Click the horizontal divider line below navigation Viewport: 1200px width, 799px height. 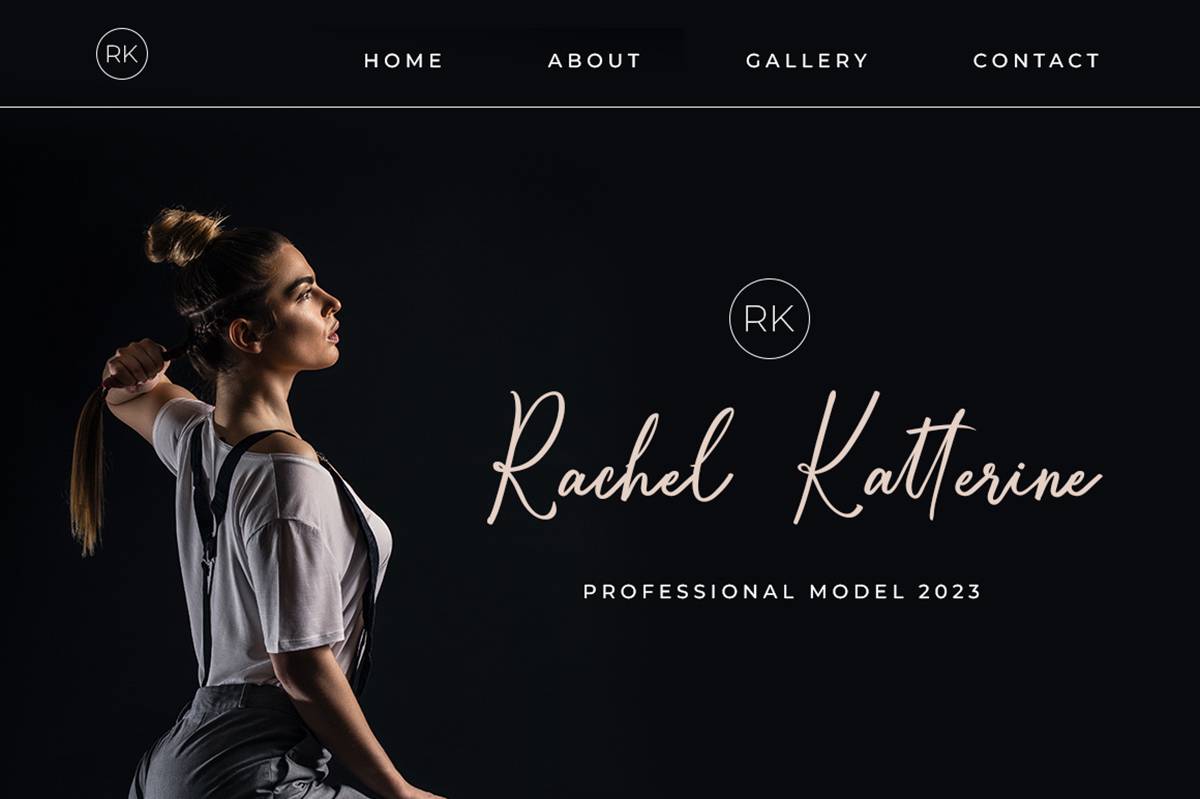600,107
